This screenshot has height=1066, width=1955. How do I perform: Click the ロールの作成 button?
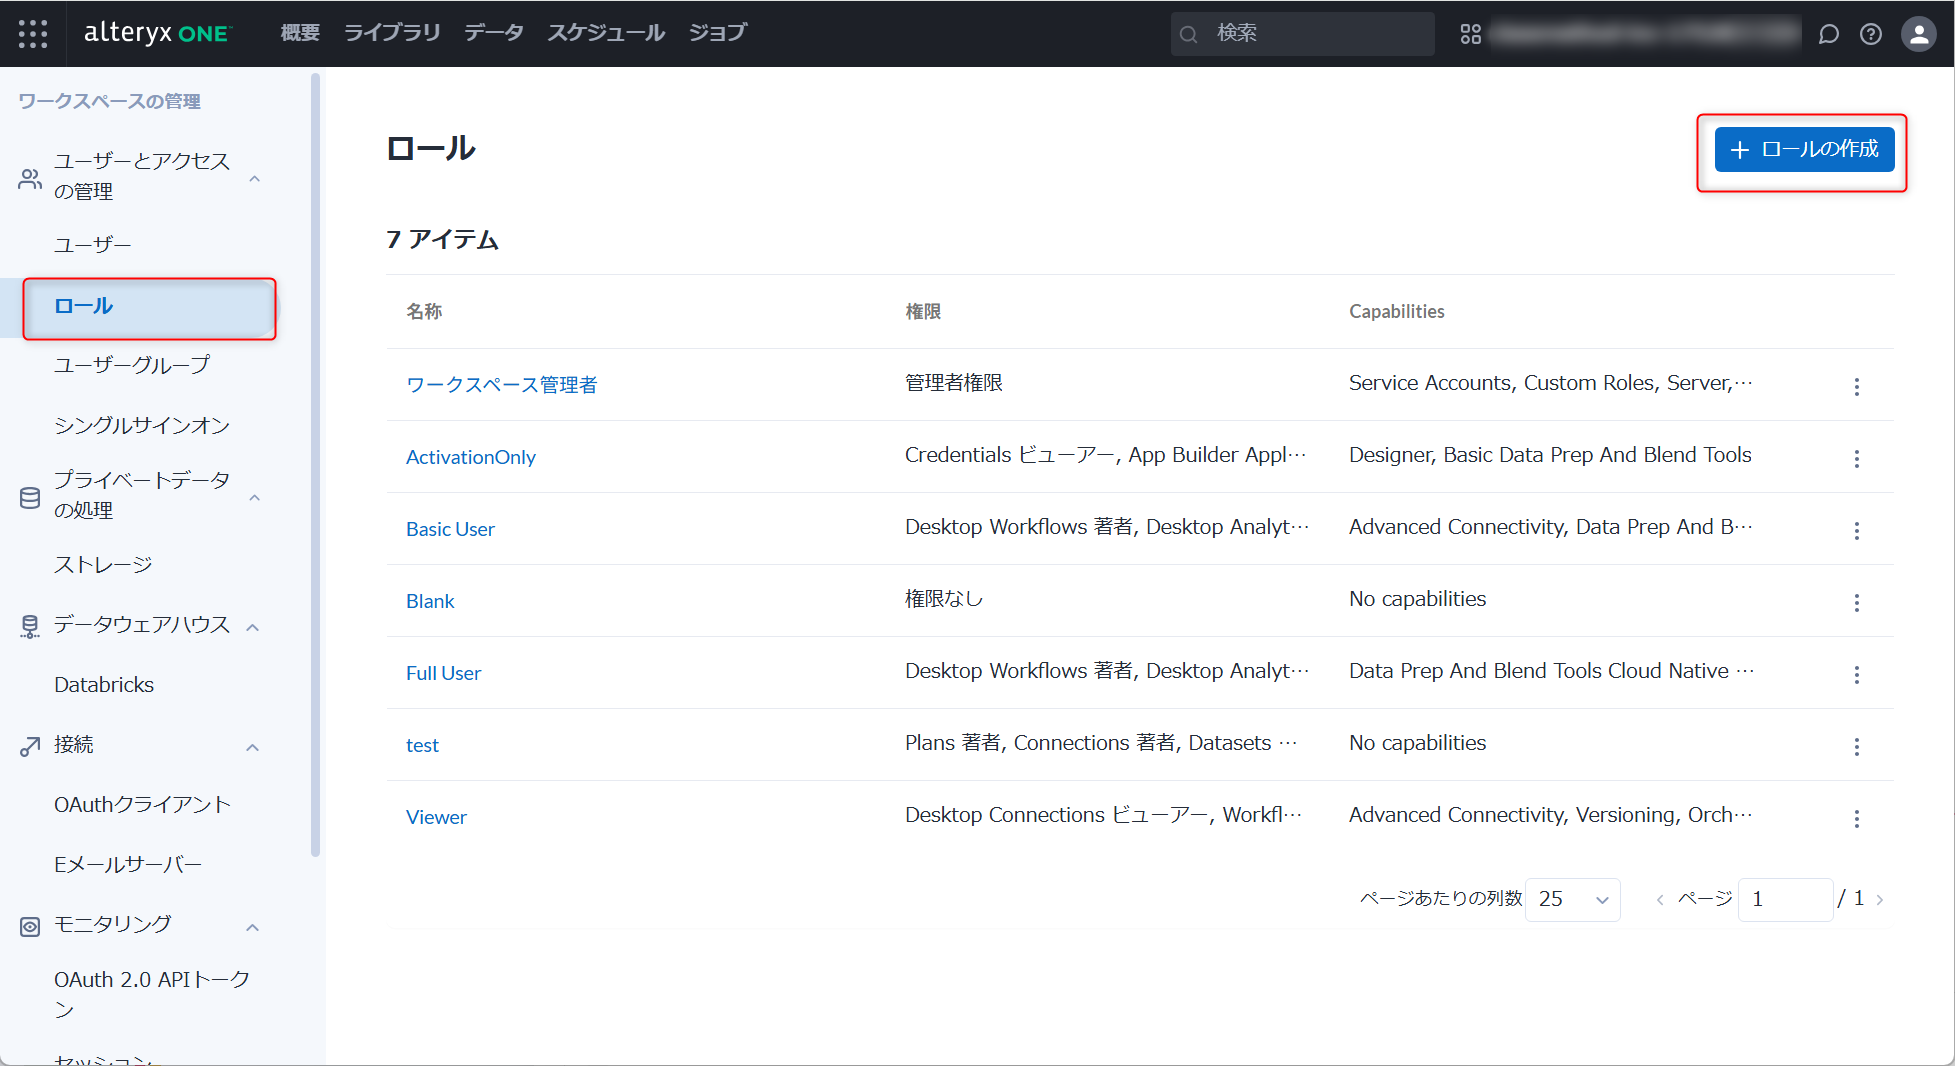click(1804, 149)
